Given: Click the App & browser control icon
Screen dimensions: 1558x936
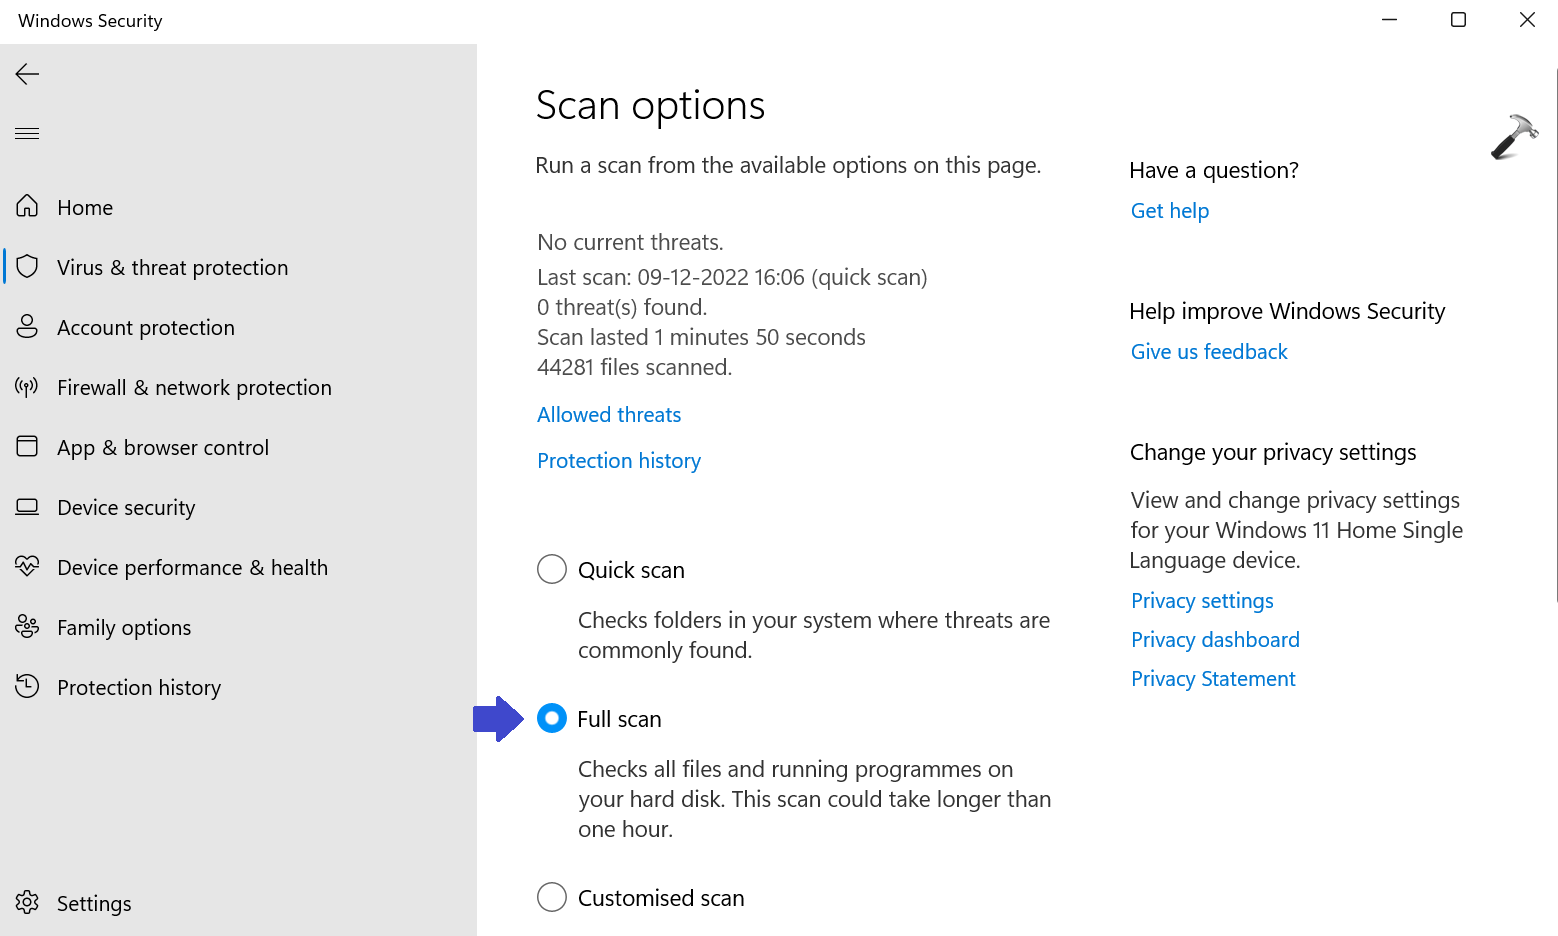Looking at the screenshot, I should 27,447.
